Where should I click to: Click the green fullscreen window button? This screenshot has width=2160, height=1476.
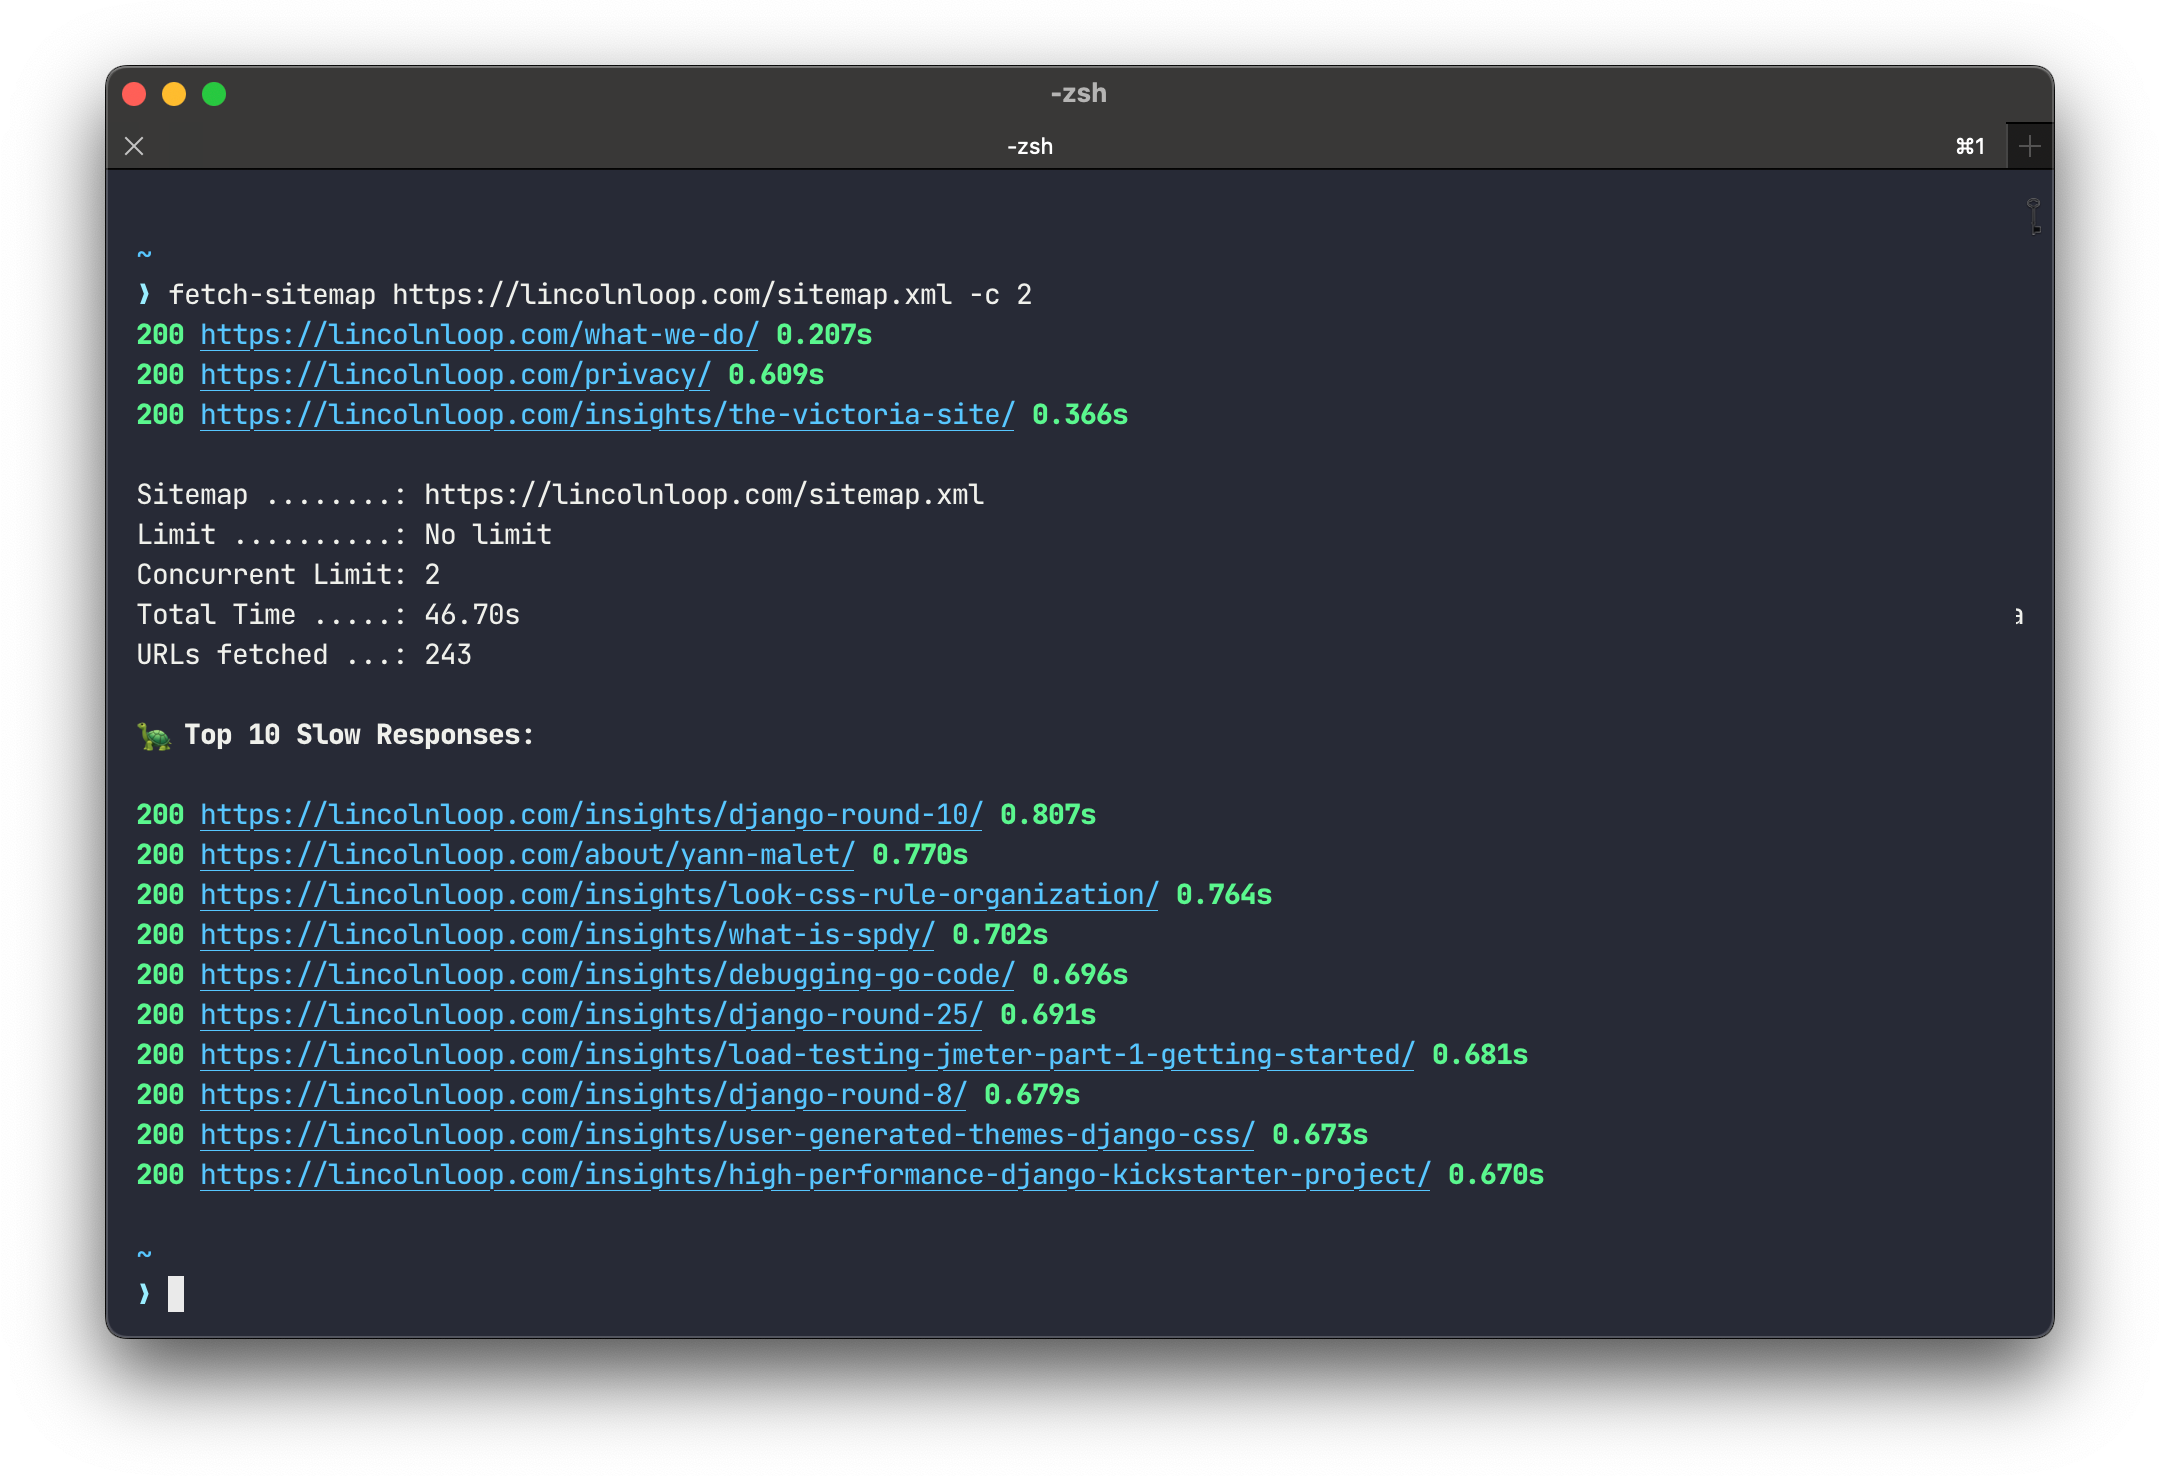click(214, 94)
